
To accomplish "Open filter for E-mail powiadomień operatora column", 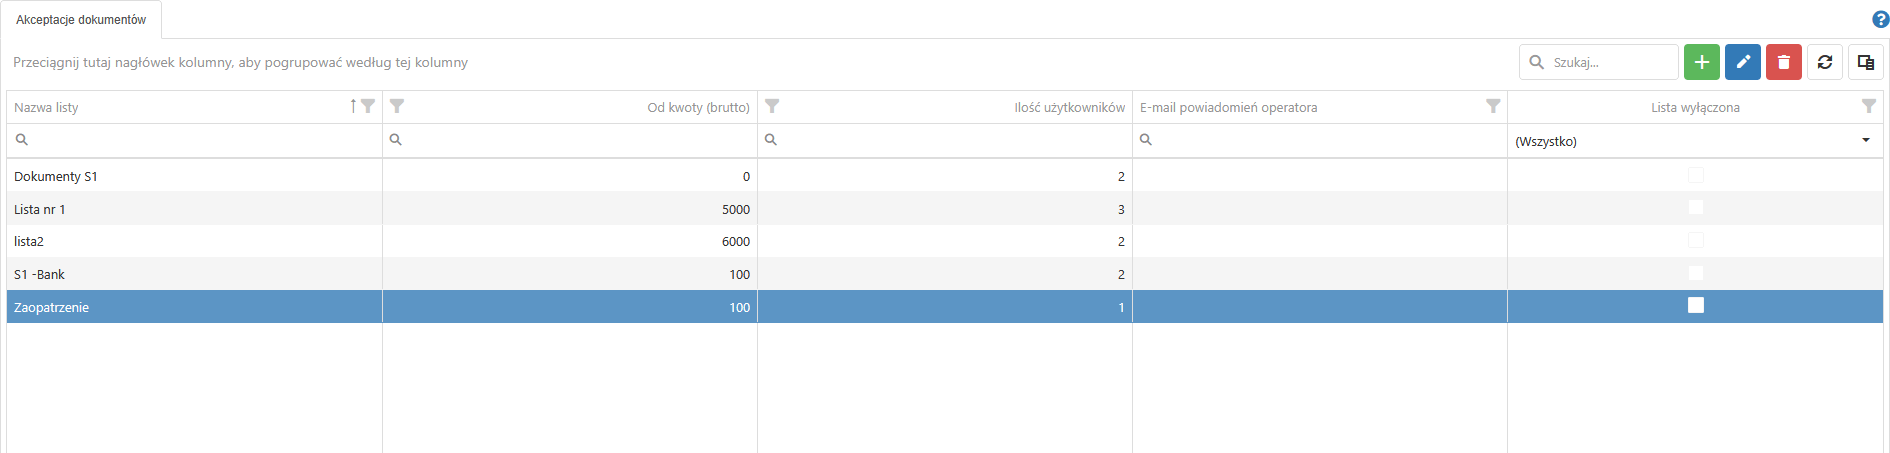I will coord(1493,106).
